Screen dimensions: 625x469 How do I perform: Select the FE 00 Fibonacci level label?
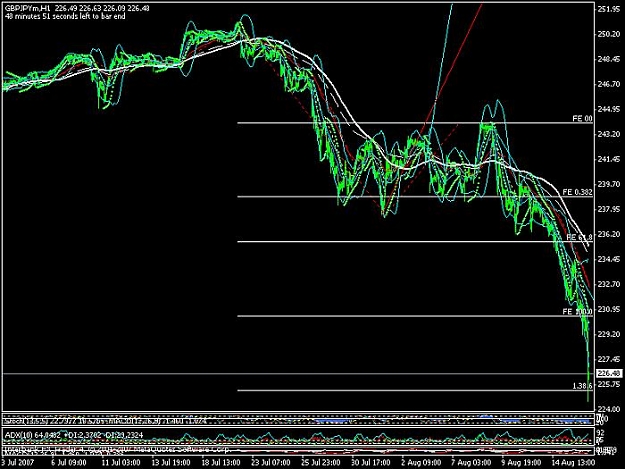pos(582,118)
